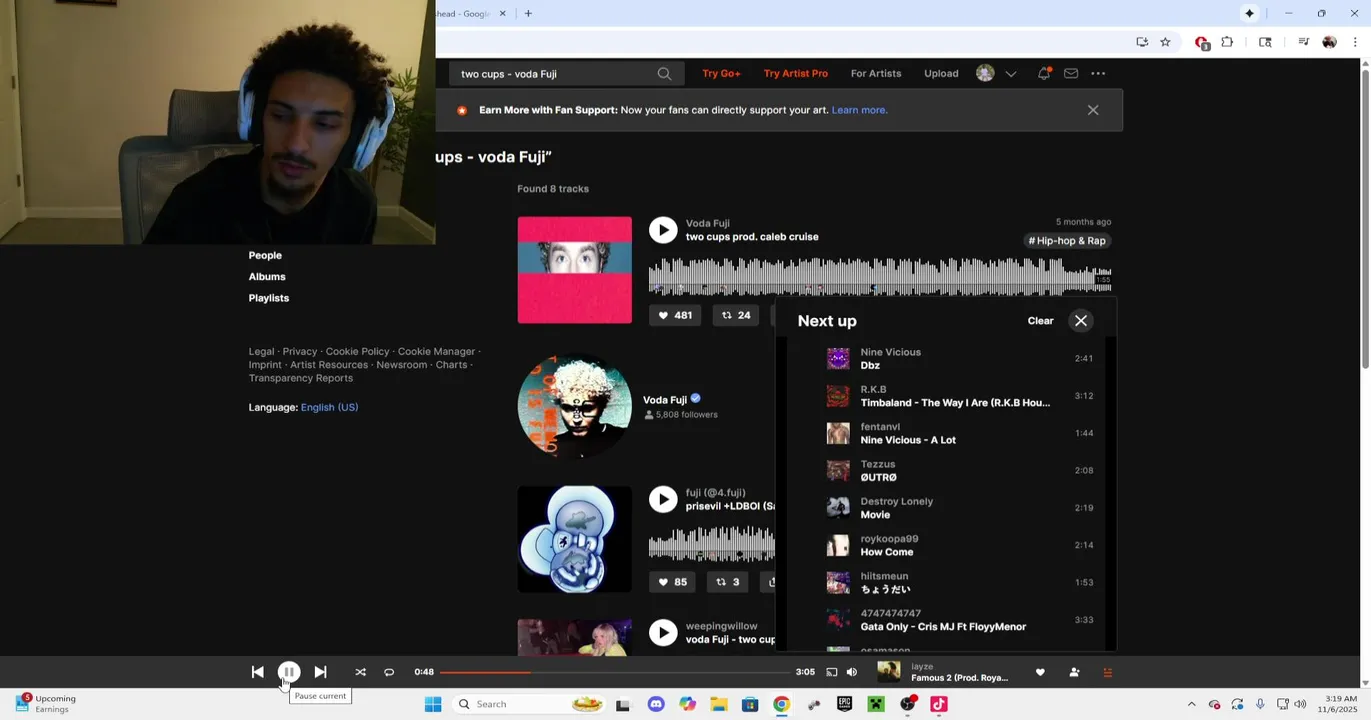Open the Learn more link
1371x720 pixels.
859,110
